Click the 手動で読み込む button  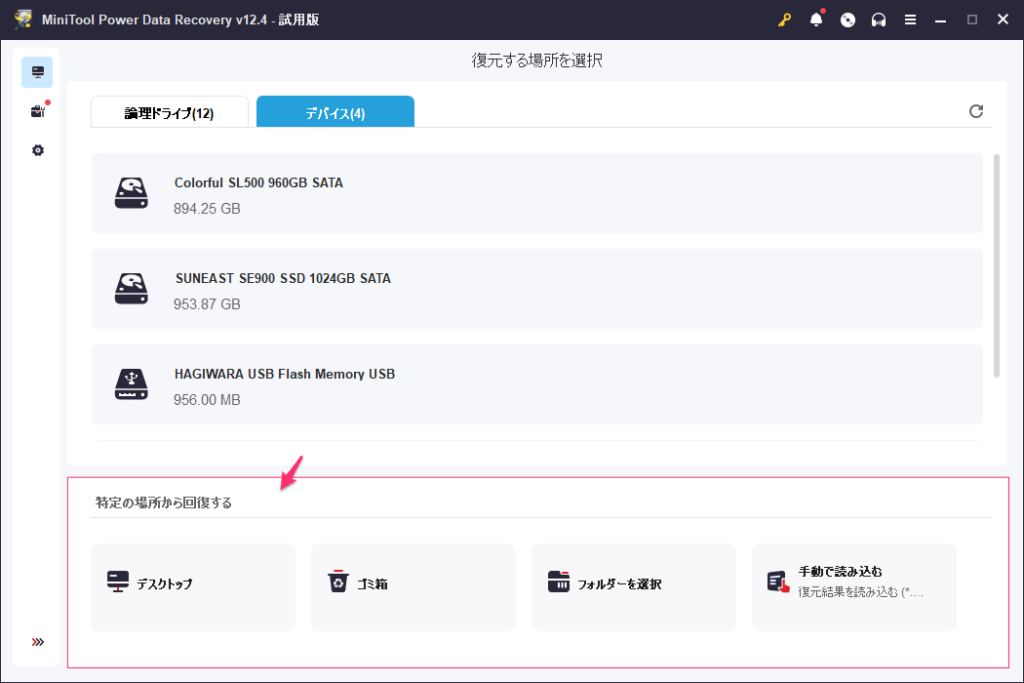853,587
